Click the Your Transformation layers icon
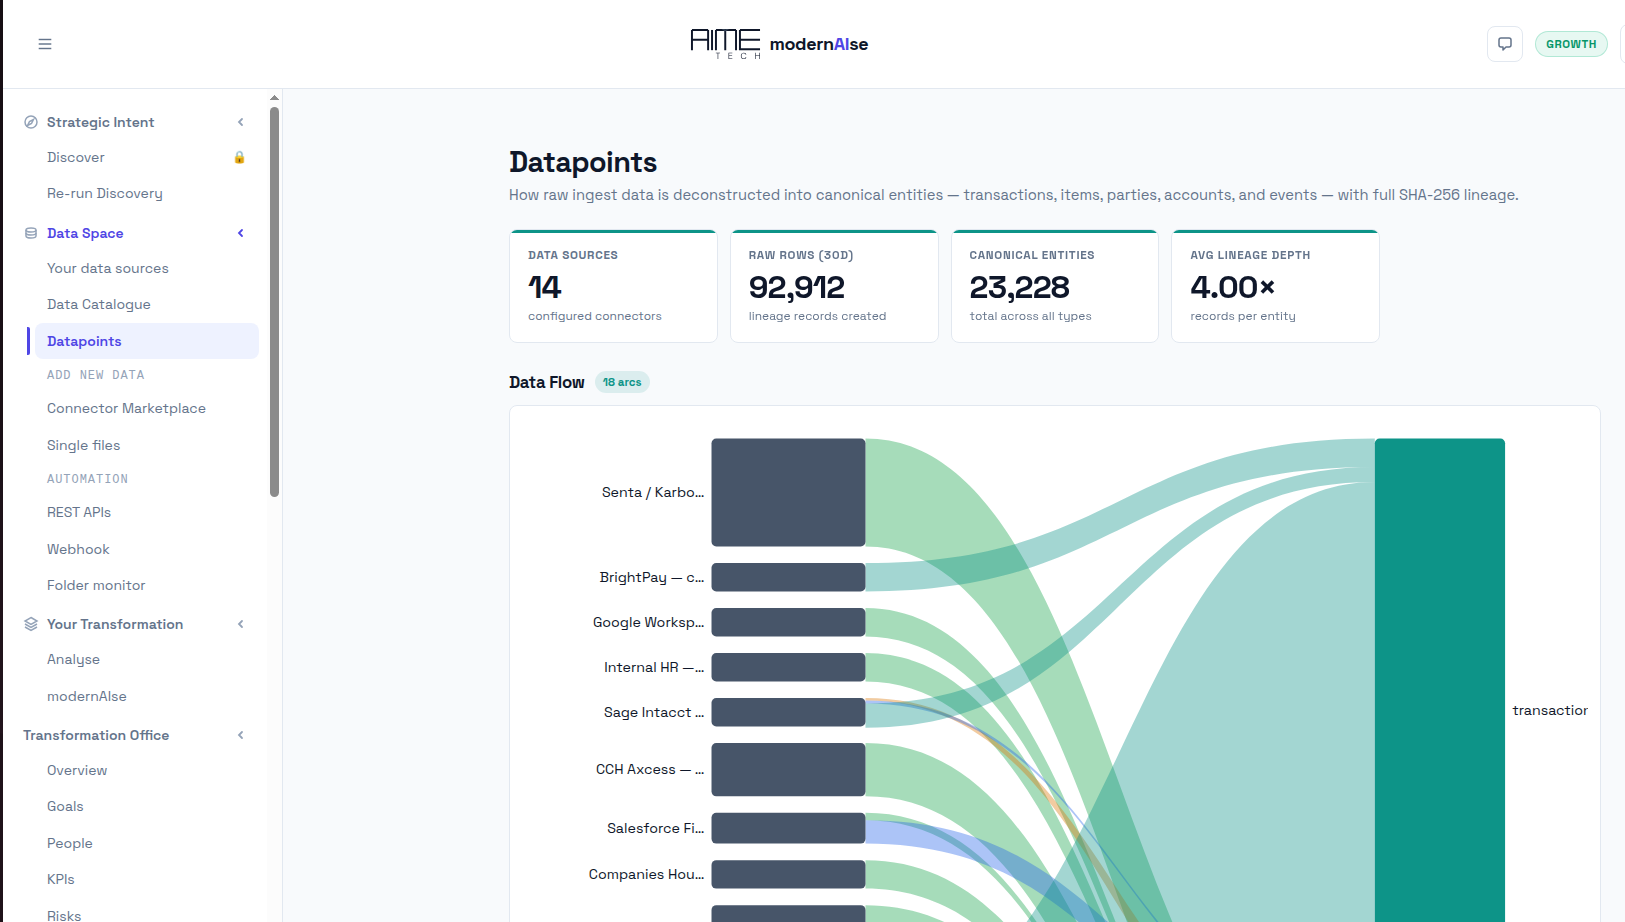Screen dimensions: 1625x922 pos(31,624)
